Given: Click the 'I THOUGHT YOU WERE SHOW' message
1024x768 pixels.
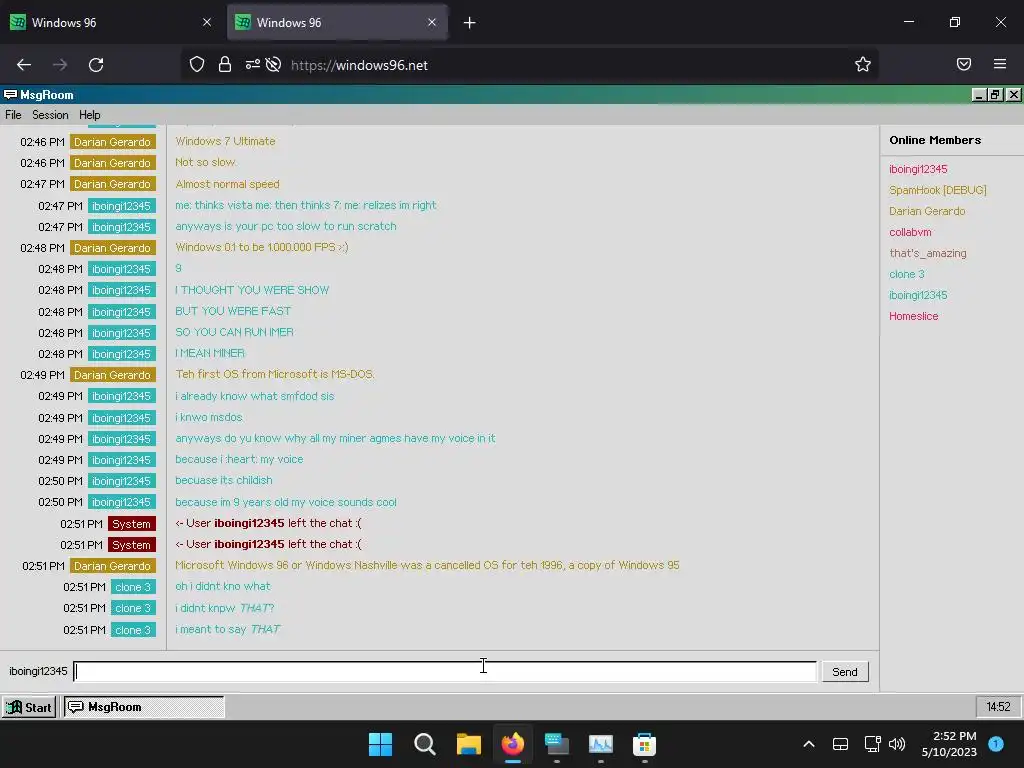Looking at the screenshot, I should pos(252,290).
